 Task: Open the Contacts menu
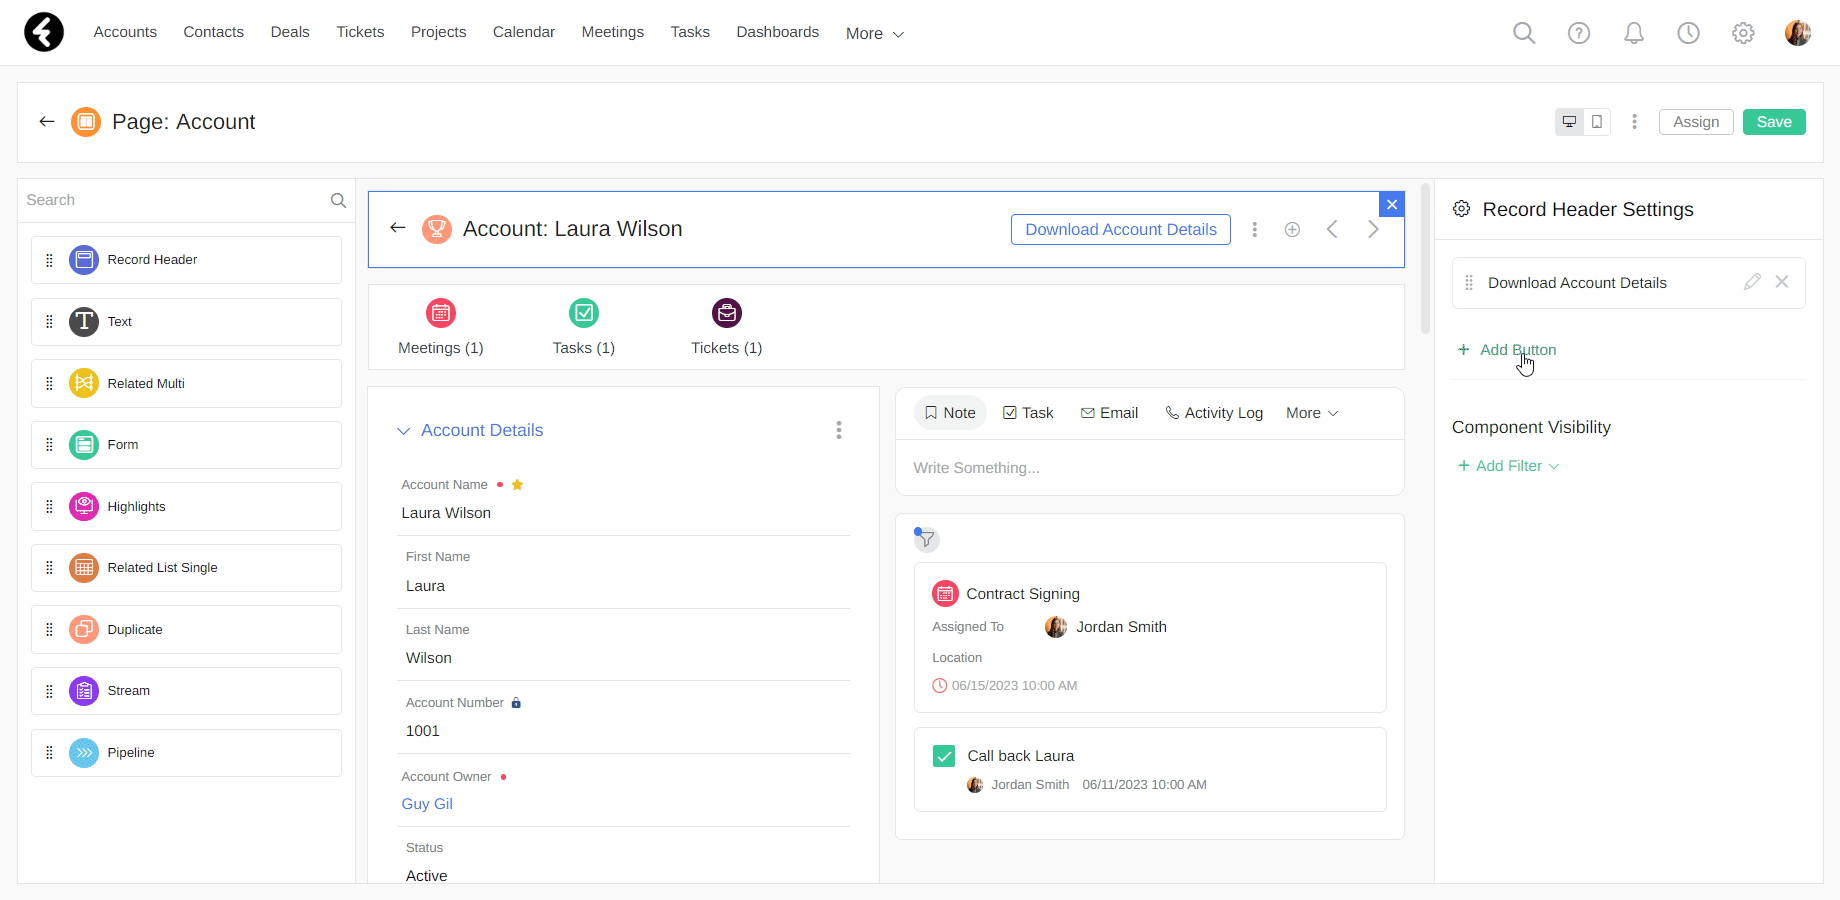click(214, 32)
